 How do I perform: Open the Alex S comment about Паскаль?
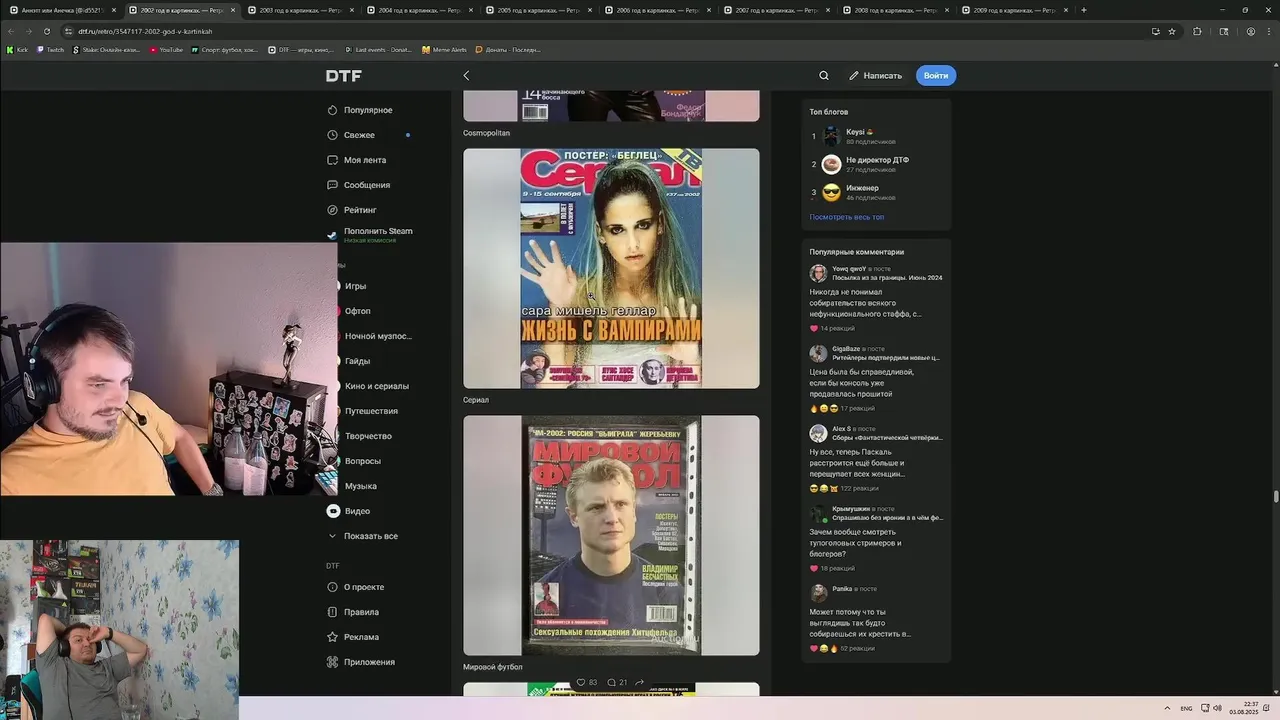pyautogui.click(x=876, y=459)
